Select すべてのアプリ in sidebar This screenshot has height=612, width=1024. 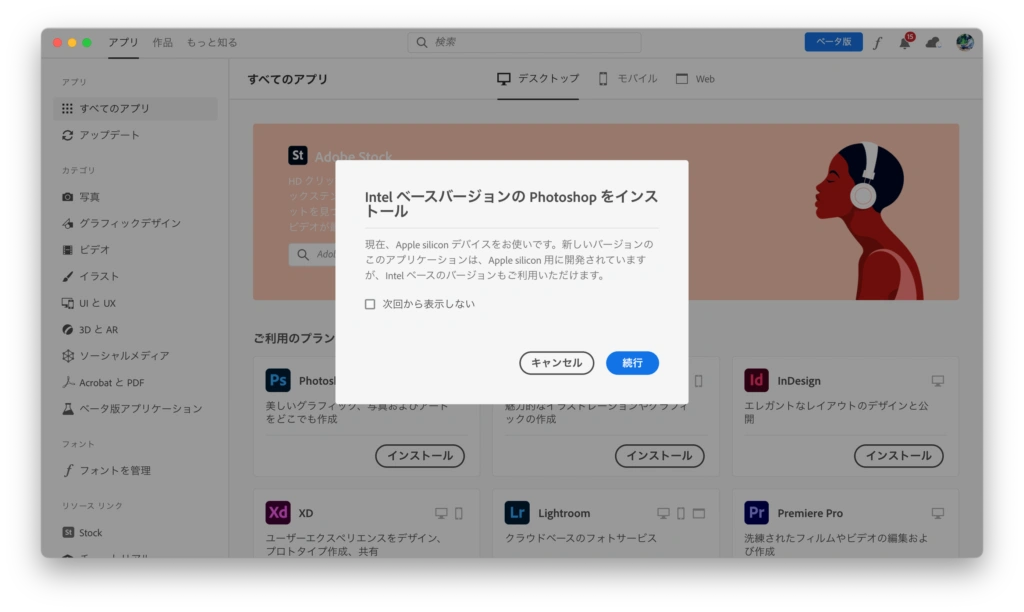(135, 108)
